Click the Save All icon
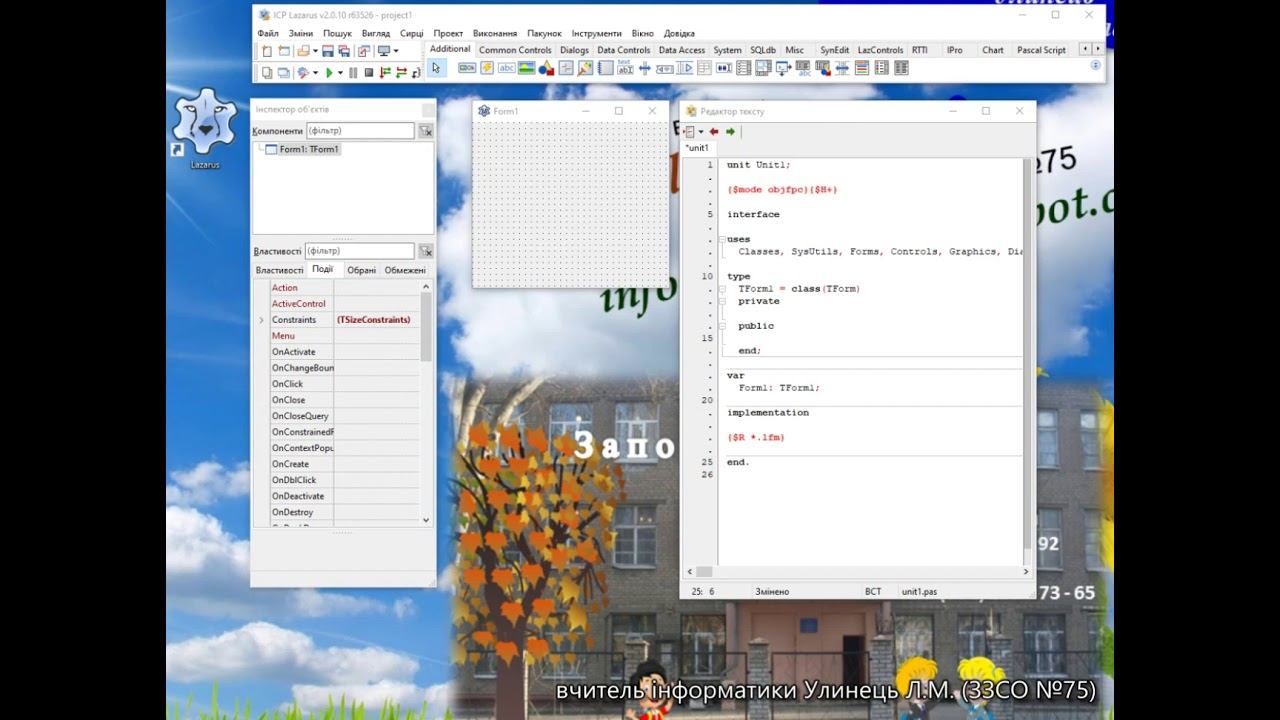Screen dimensions: 1280x720 (344, 51)
